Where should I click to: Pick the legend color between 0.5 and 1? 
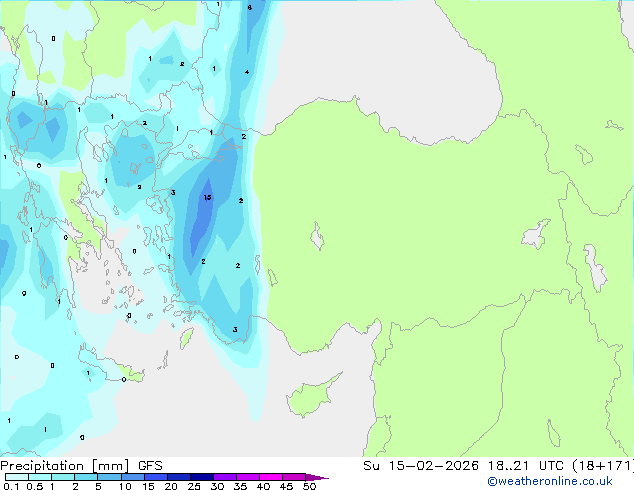coord(40,477)
